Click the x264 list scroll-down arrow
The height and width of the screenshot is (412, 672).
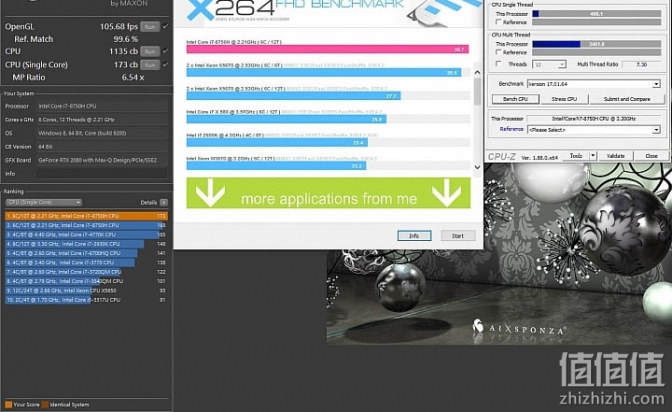(477, 167)
